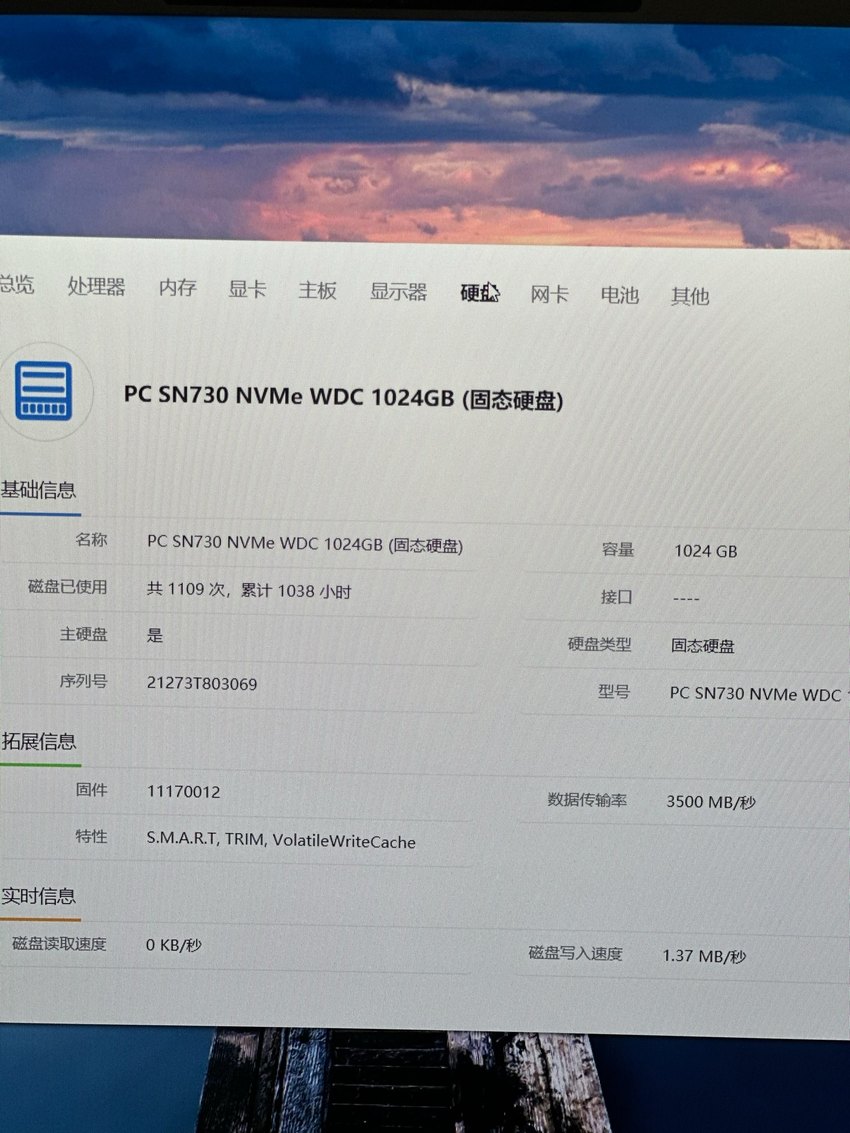This screenshot has height=1133, width=850.
Task: Switch to the 显示器 tab
Action: (398, 291)
